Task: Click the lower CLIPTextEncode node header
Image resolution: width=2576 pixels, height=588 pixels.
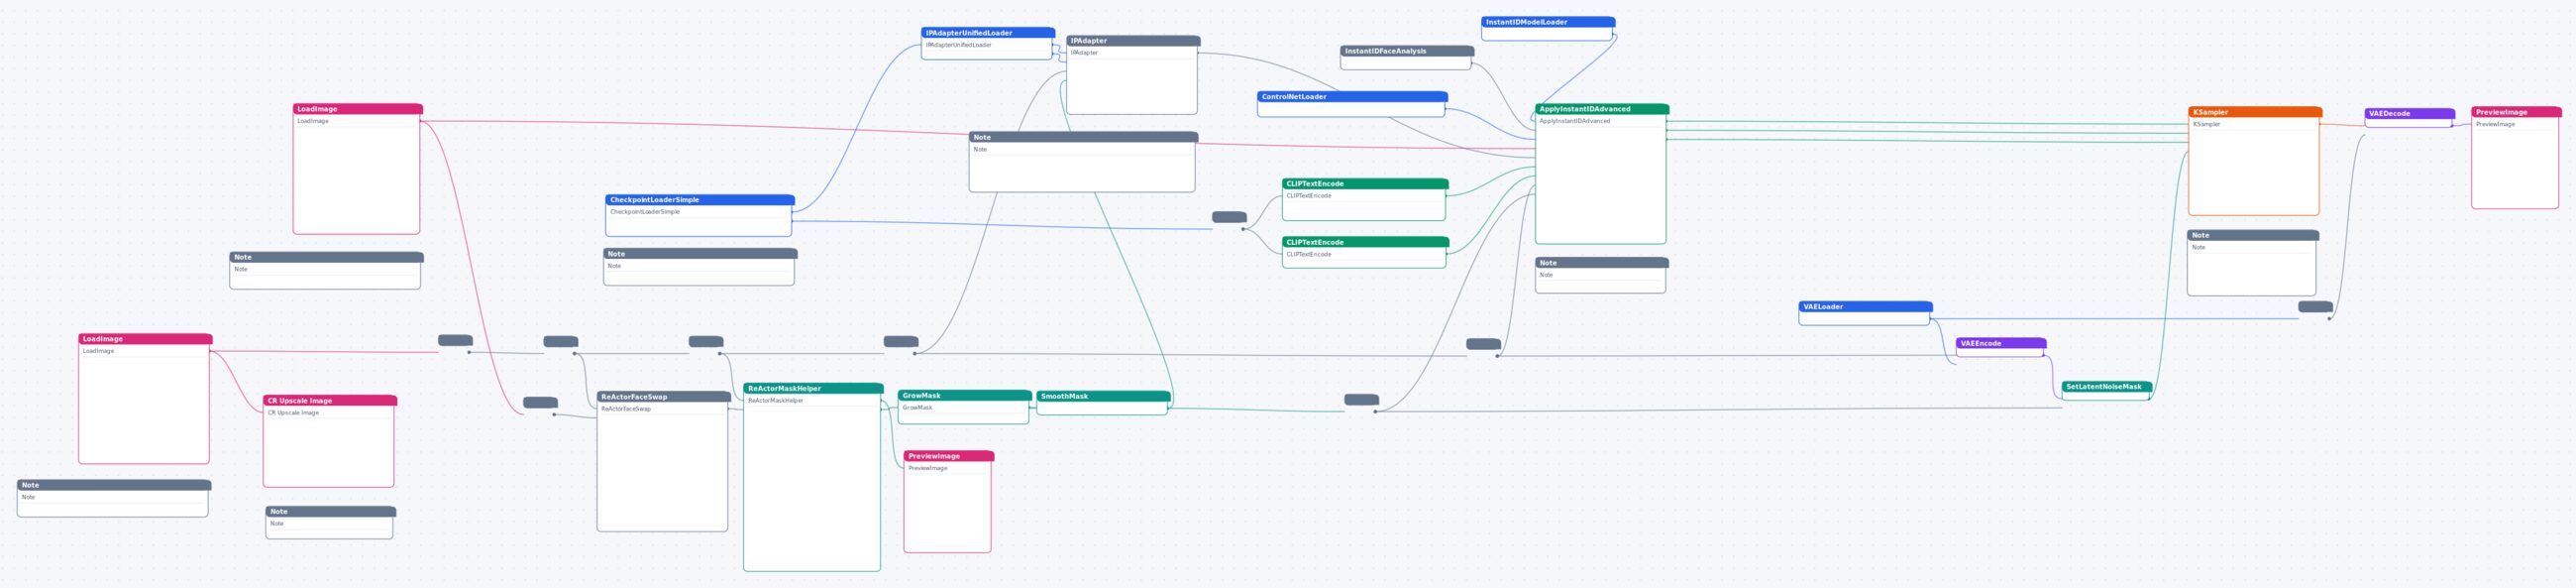Action: click(1364, 242)
